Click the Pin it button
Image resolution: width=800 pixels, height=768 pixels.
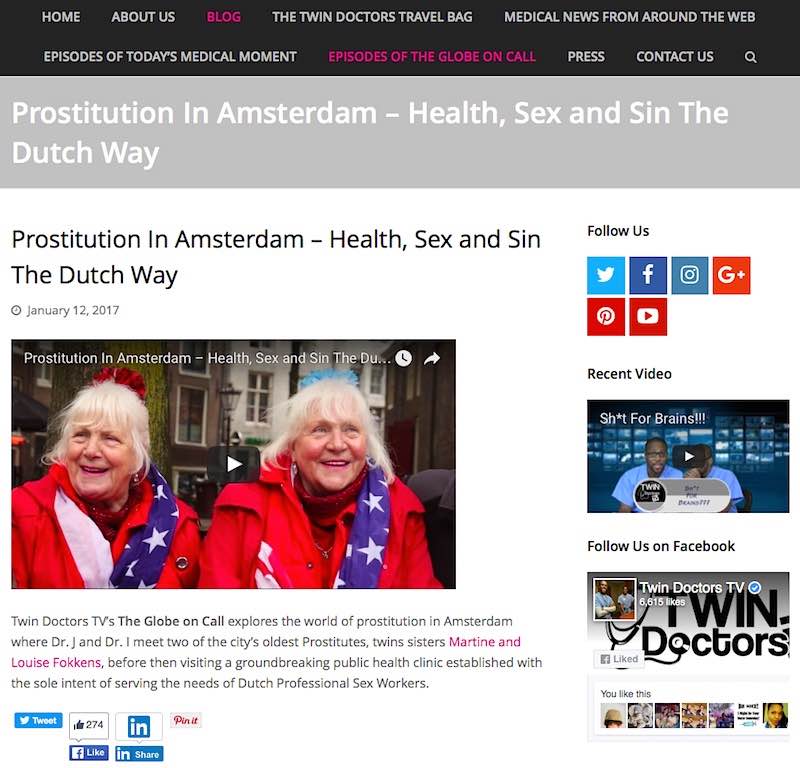[186, 720]
